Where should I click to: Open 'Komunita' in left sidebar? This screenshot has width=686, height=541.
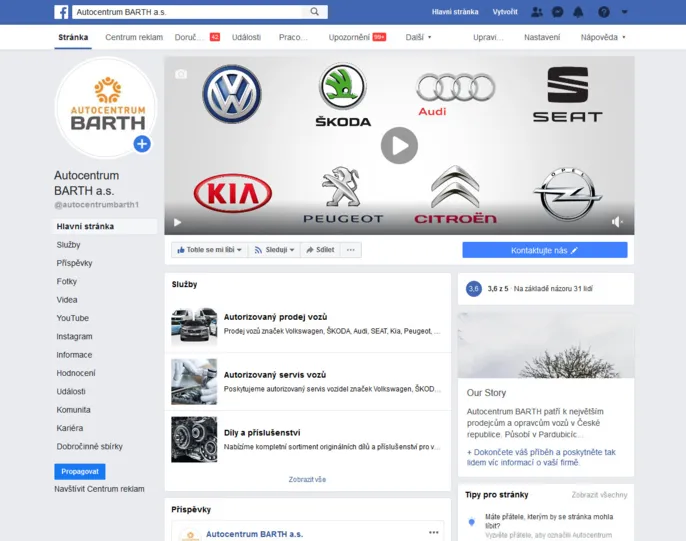click(x=74, y=410)
